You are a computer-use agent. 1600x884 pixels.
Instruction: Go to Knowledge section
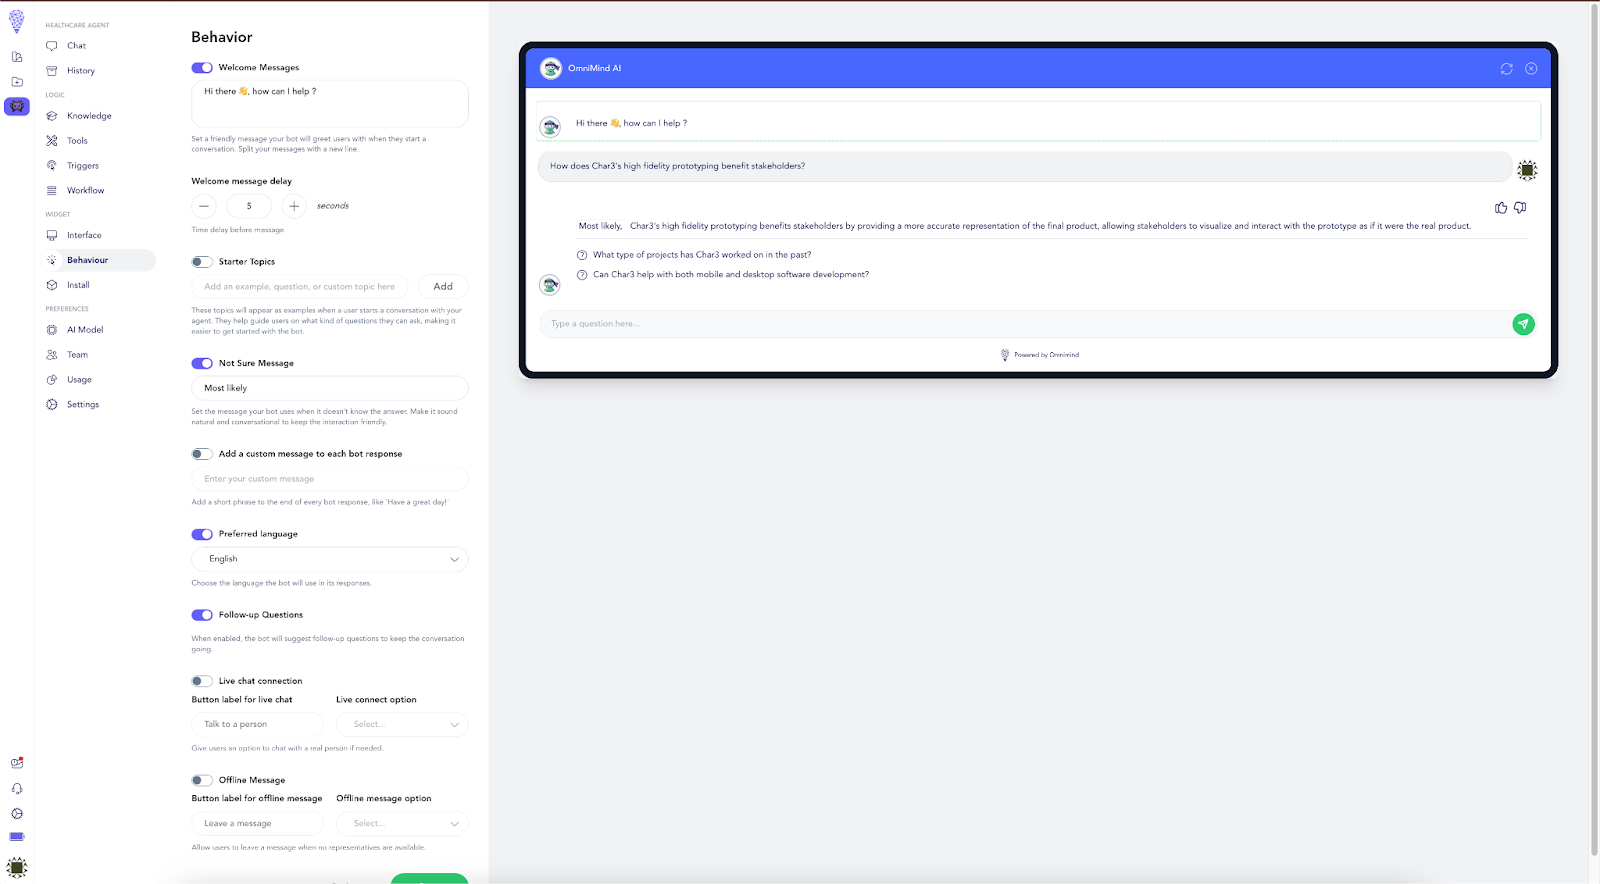[89, 116]
